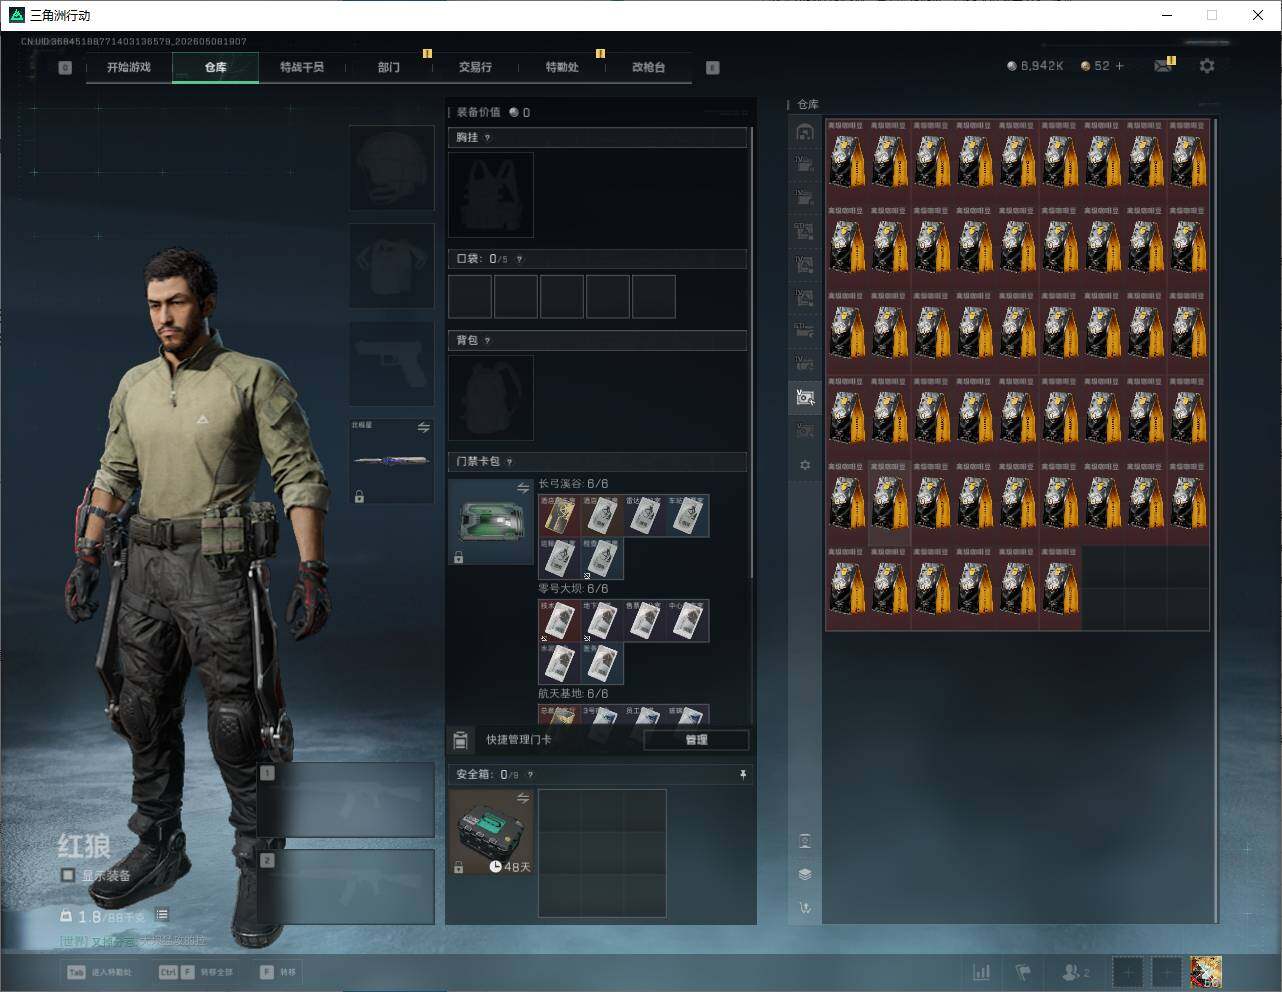This screenshot has width=1282, height=992.
Task: Select the empty backpack slot
Action: click(491, 398)
